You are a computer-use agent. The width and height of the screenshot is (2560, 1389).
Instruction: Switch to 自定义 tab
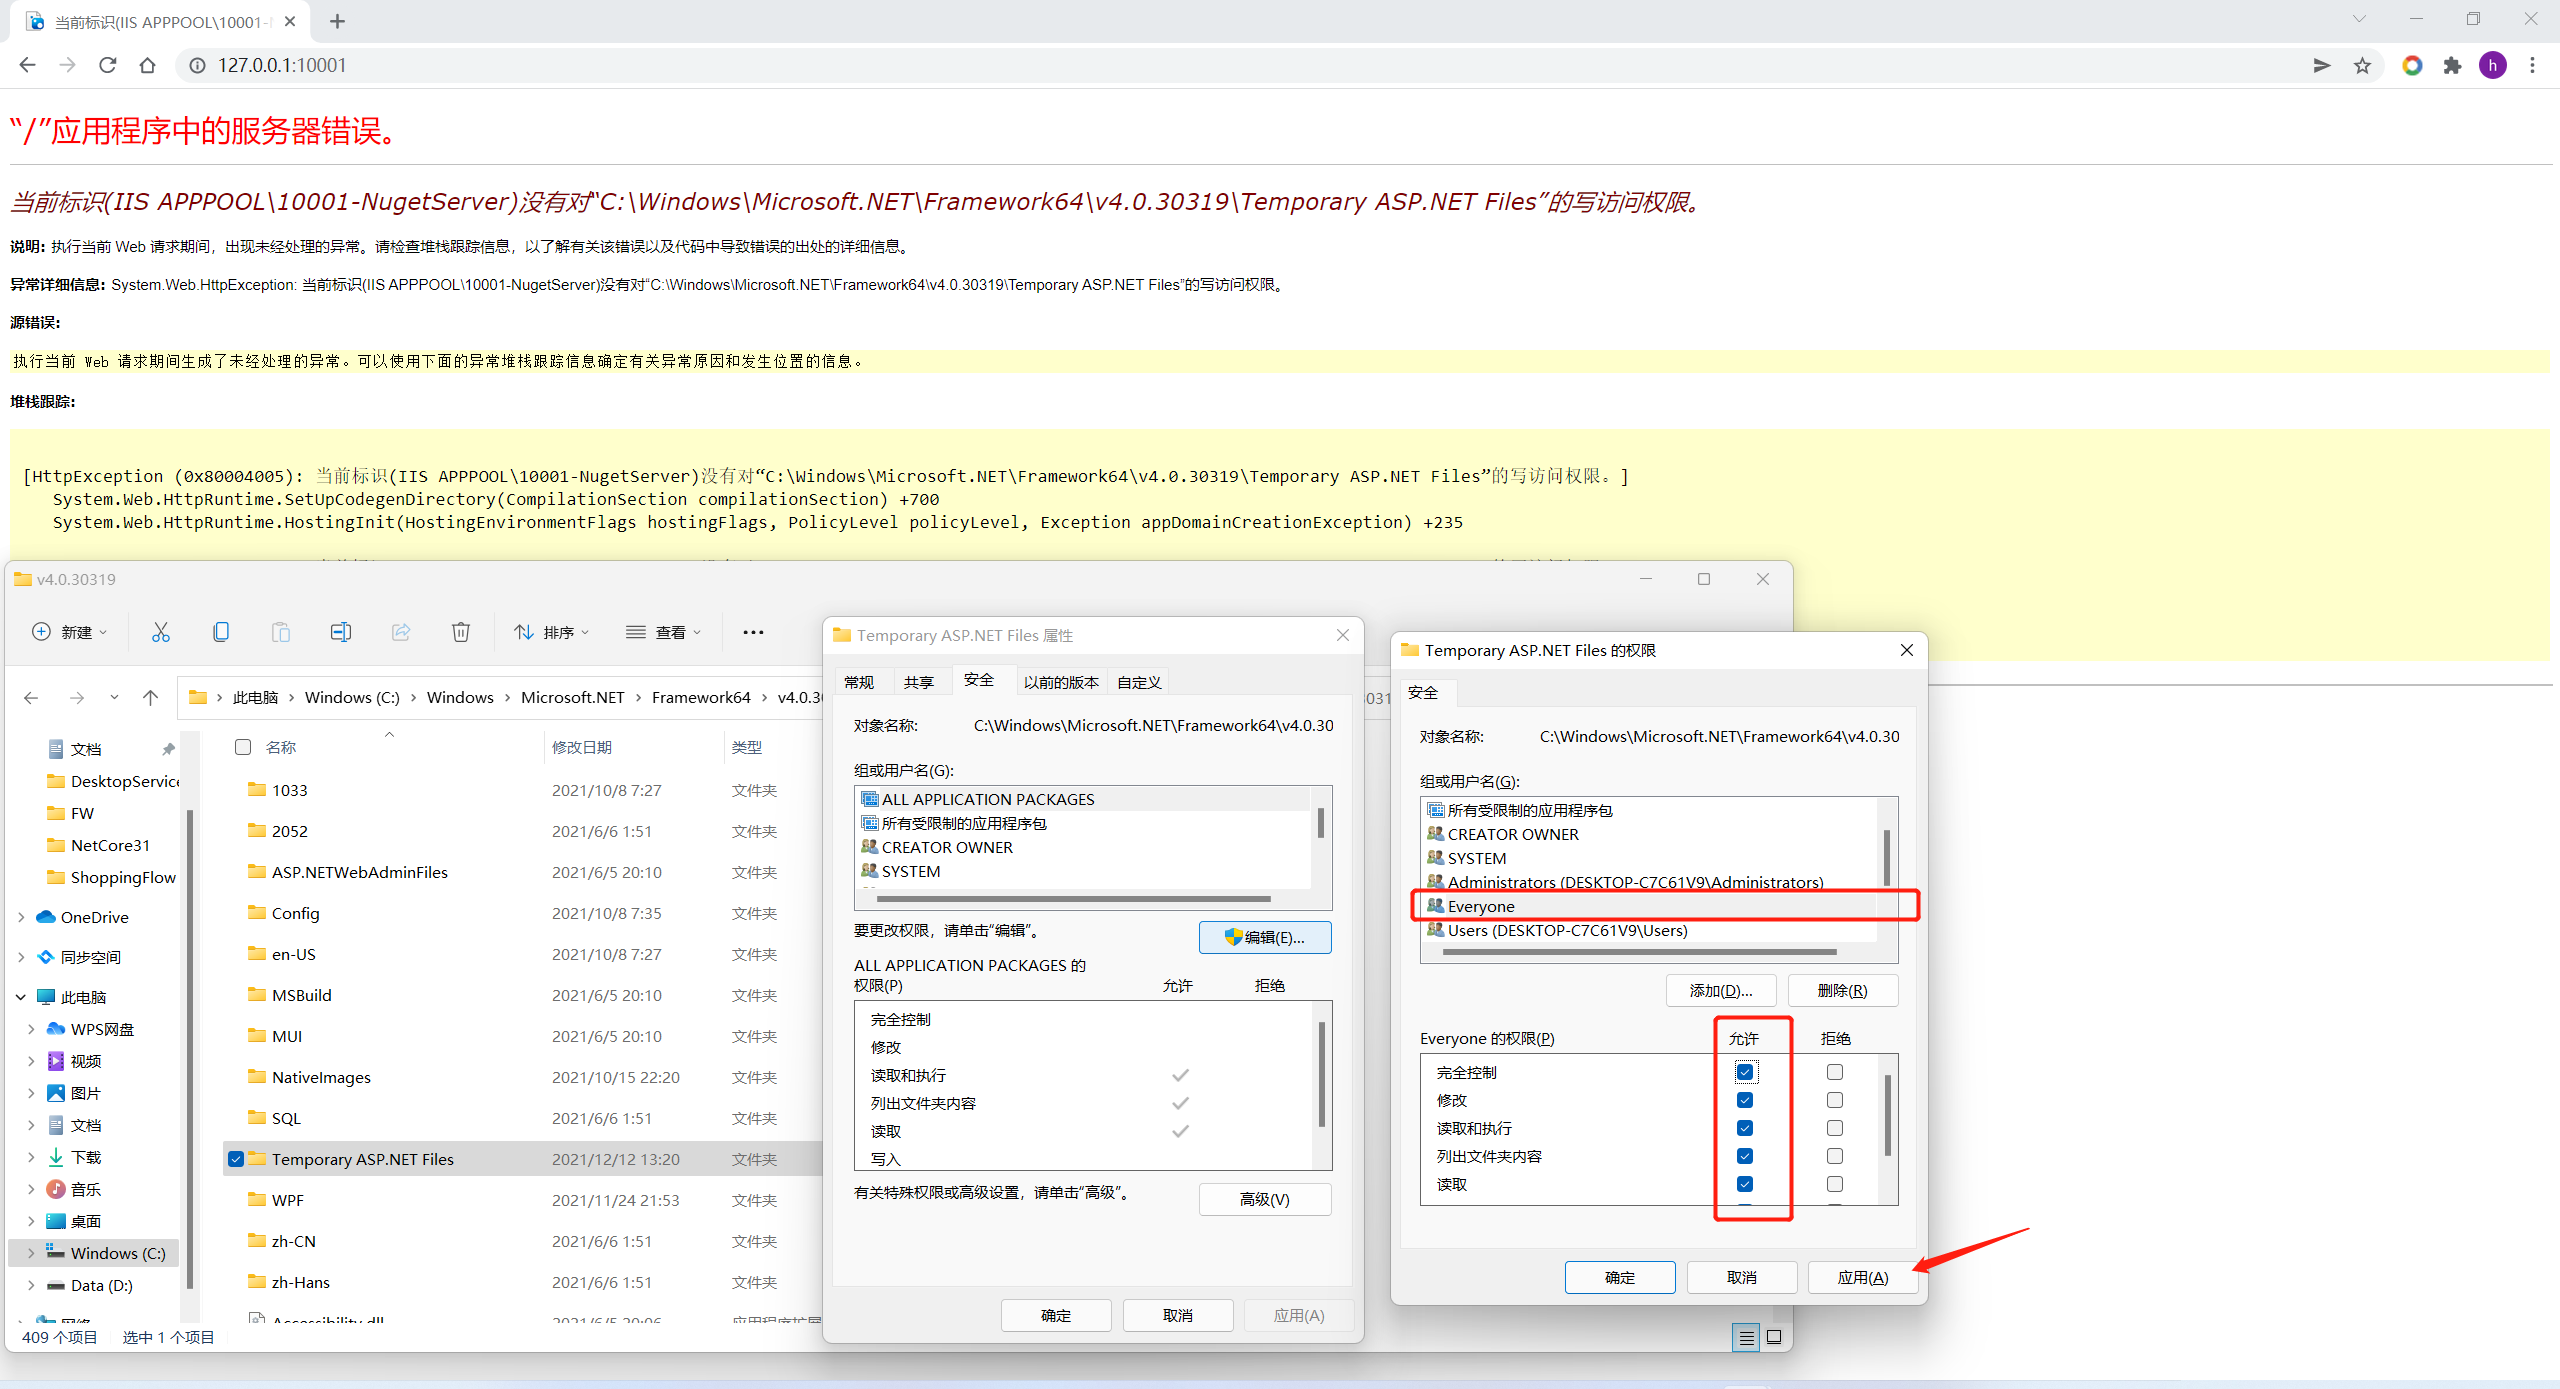point(1139,682)
